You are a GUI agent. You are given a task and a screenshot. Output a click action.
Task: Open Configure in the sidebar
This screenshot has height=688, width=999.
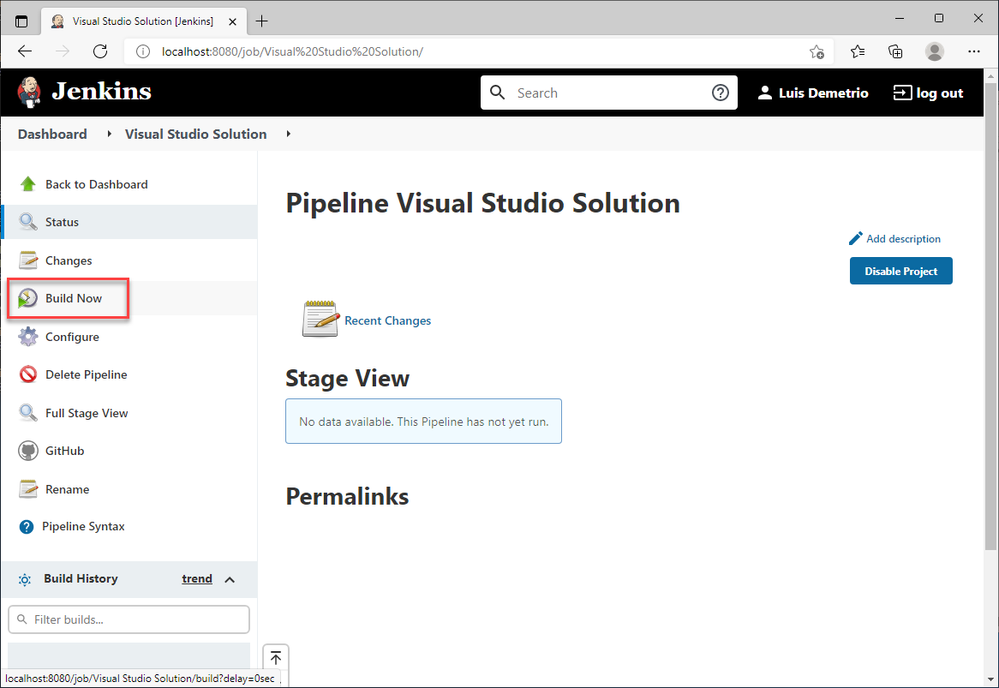coord(129,336)
